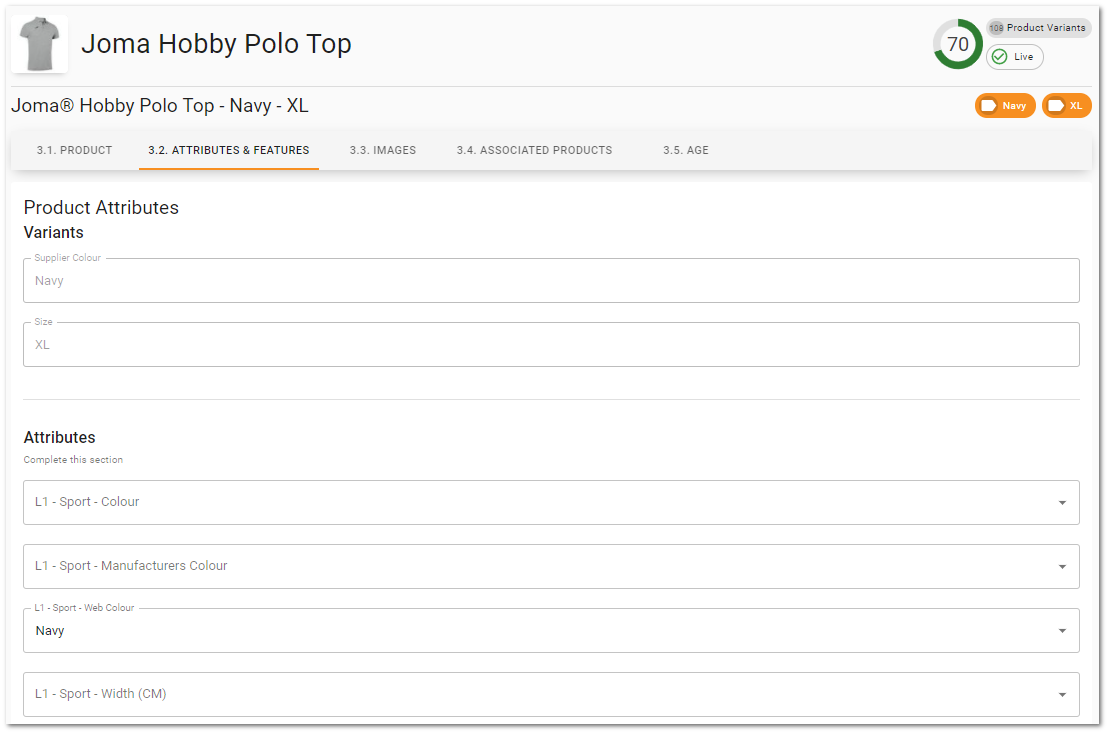This screenshot has width=1109, height=734.
Task: Open the L1 - Sport - Width (CM) dropdown
Action: (x=551, y=694)
